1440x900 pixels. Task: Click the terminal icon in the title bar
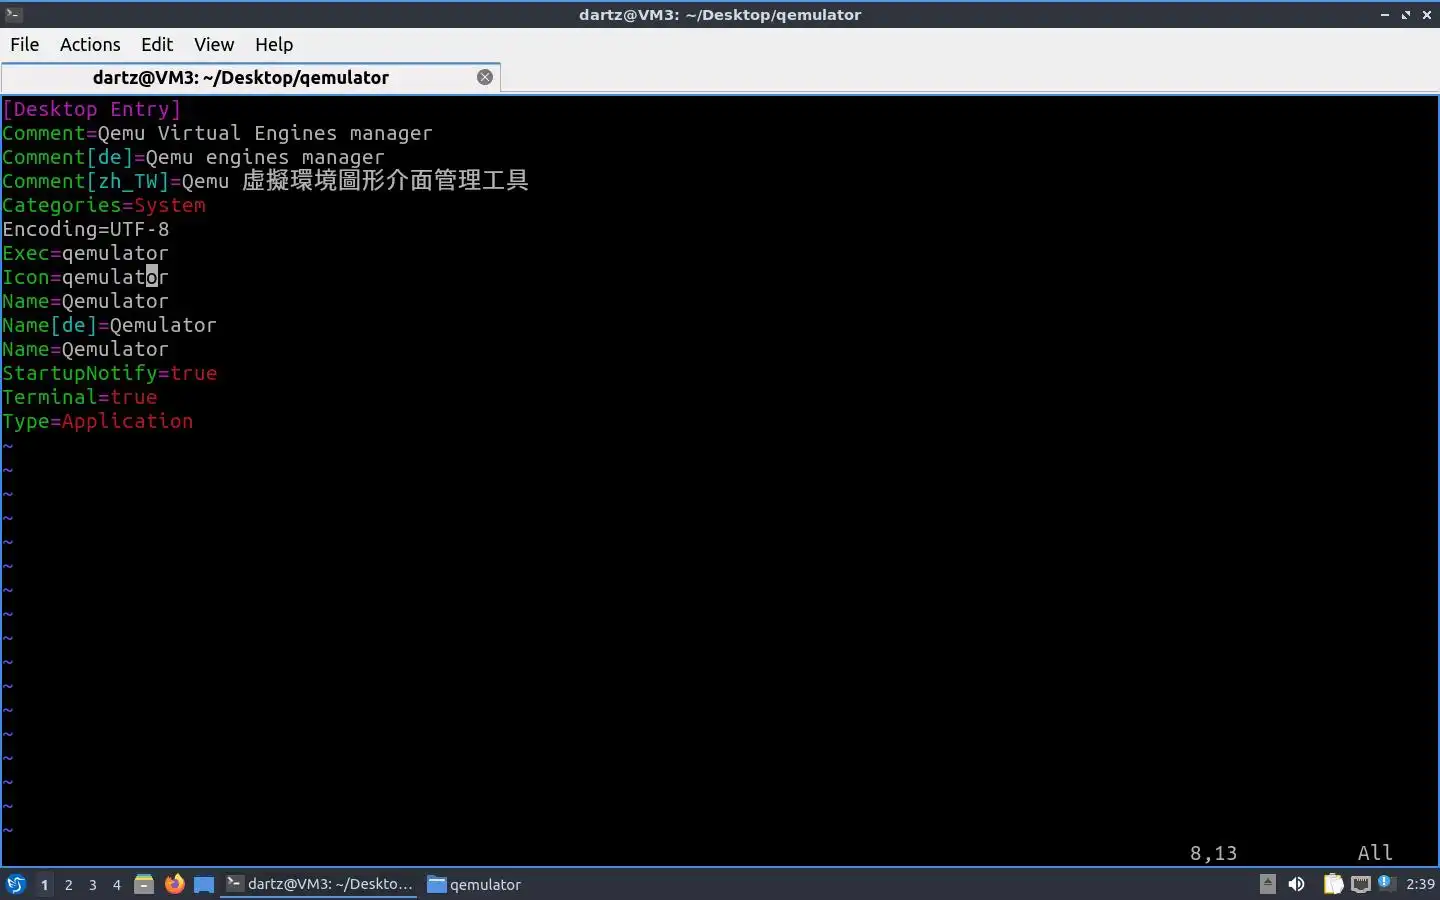tap(13, 14)
